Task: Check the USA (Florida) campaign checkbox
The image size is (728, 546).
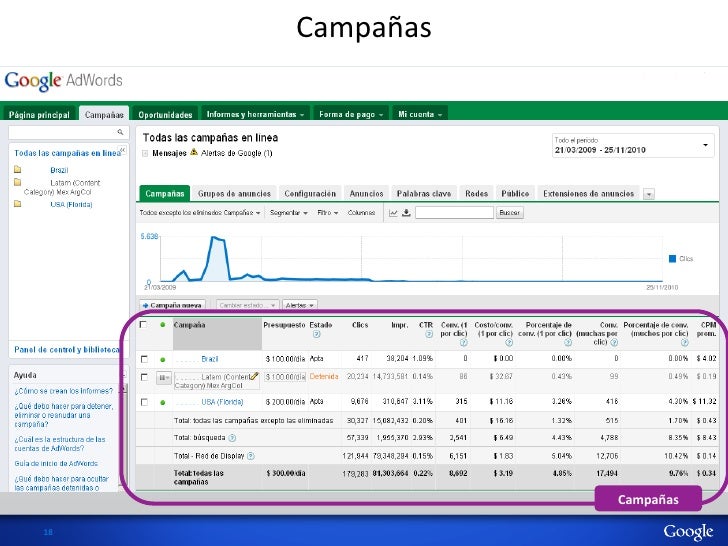Action: point(144,402)
